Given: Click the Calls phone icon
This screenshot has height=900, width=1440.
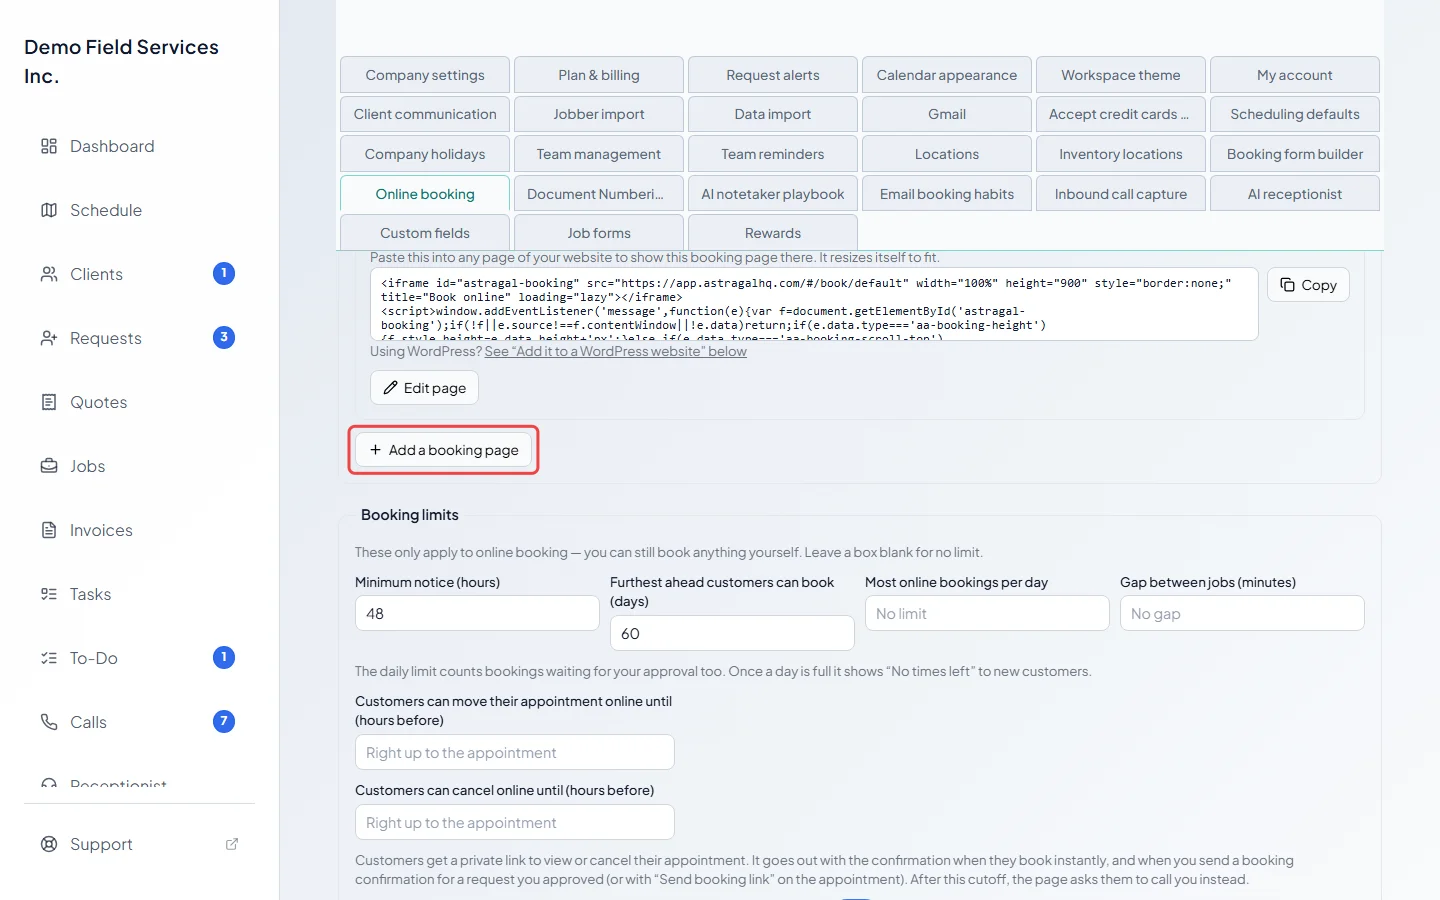Looking at the screenshot, I should point(49,722).
